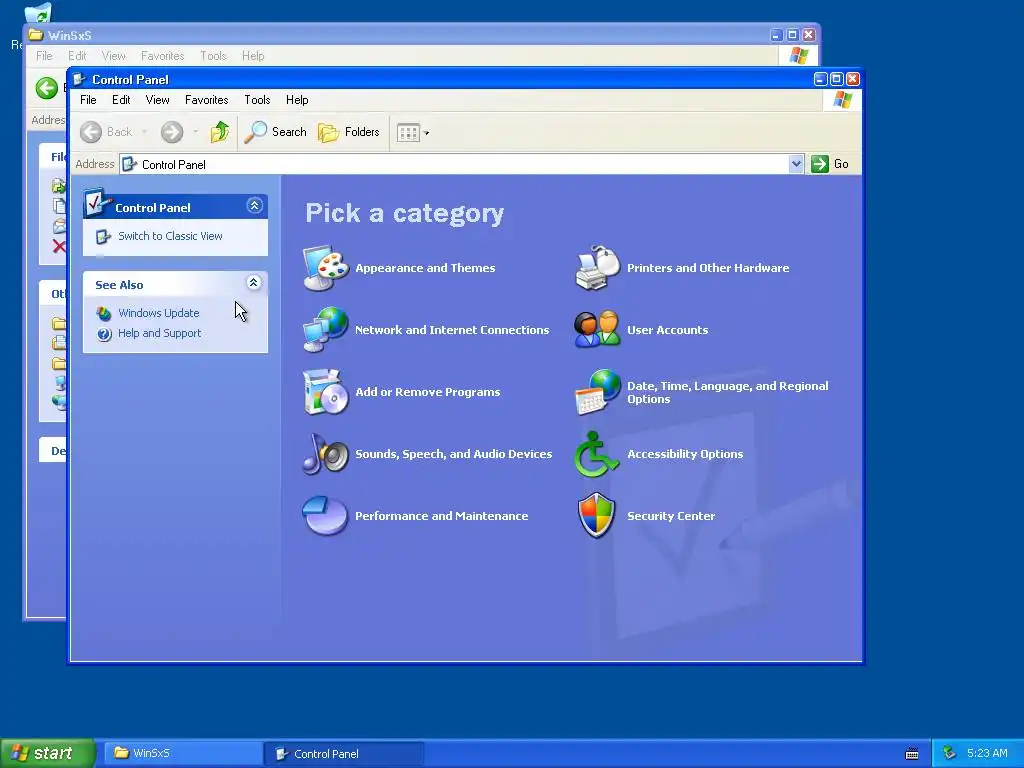Open the Performance and Maintenance pie chart icon

click(325, 515)
